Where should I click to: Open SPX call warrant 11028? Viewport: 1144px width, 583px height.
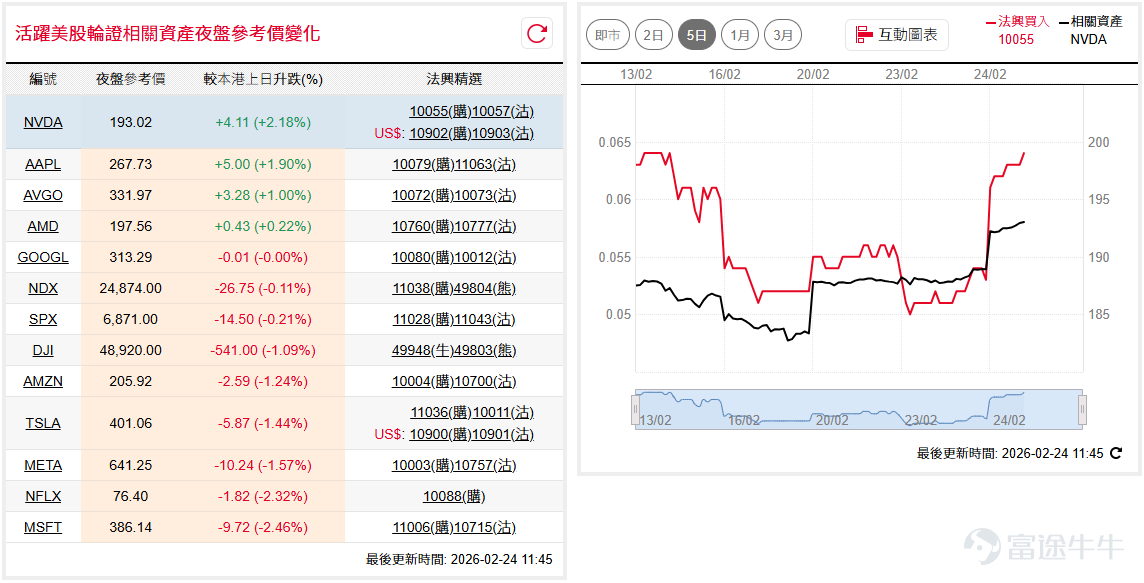tap(423, 320)
